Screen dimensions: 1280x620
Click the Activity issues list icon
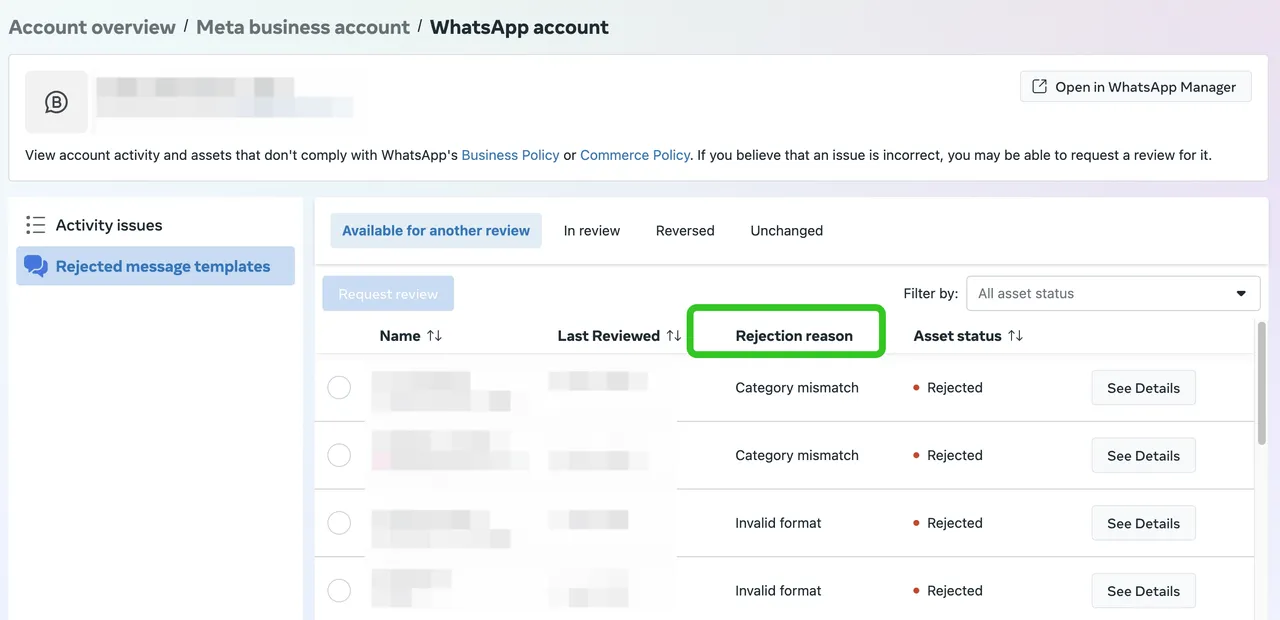point(36,225)
